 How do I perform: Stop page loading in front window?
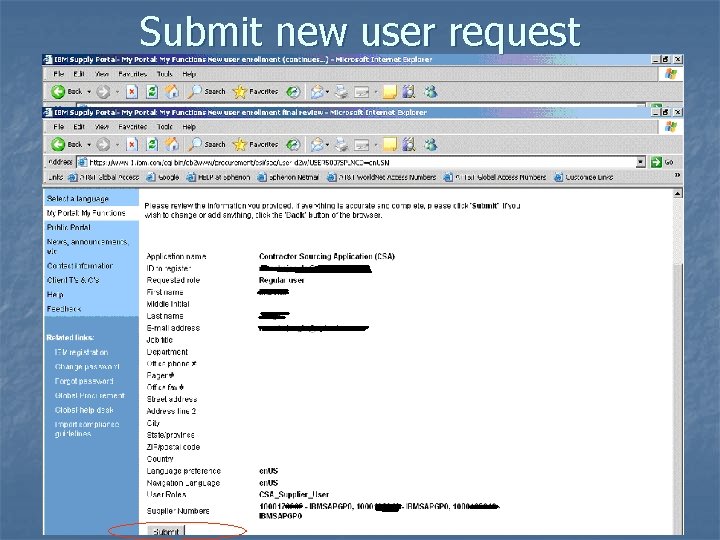point(132,145)
